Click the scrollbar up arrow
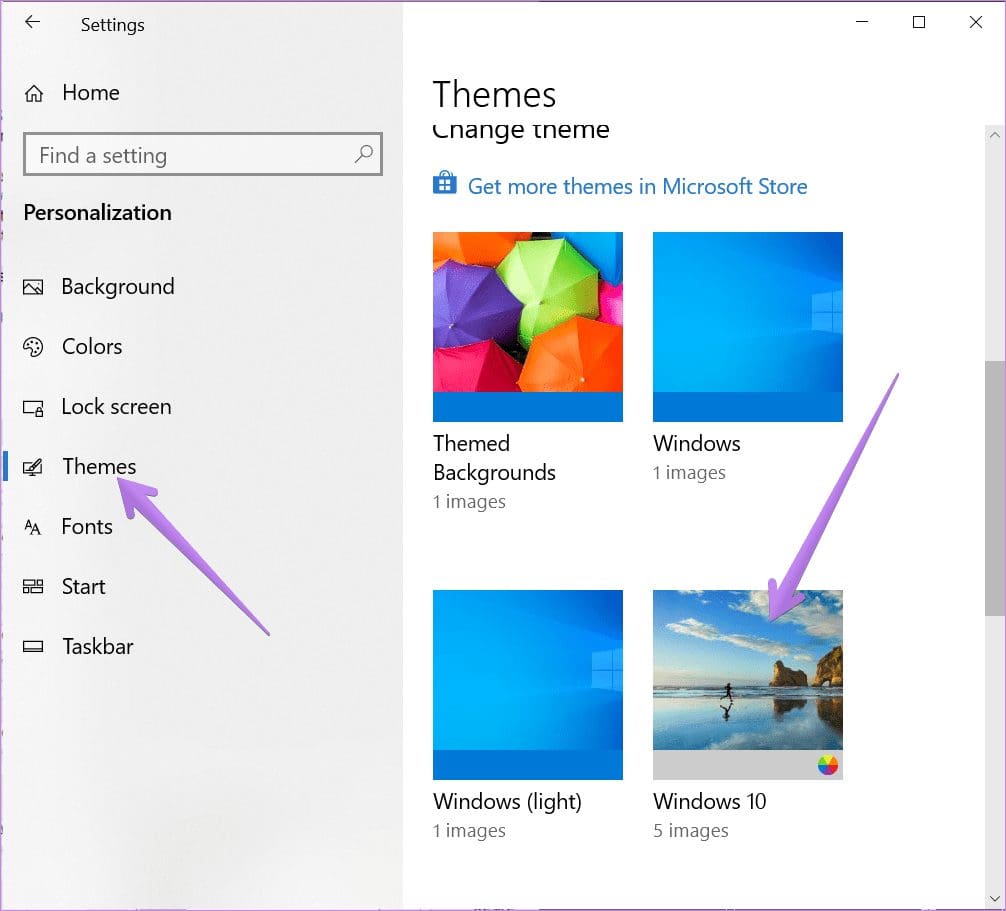The image size is (1006, 911). tap(994, 135)
